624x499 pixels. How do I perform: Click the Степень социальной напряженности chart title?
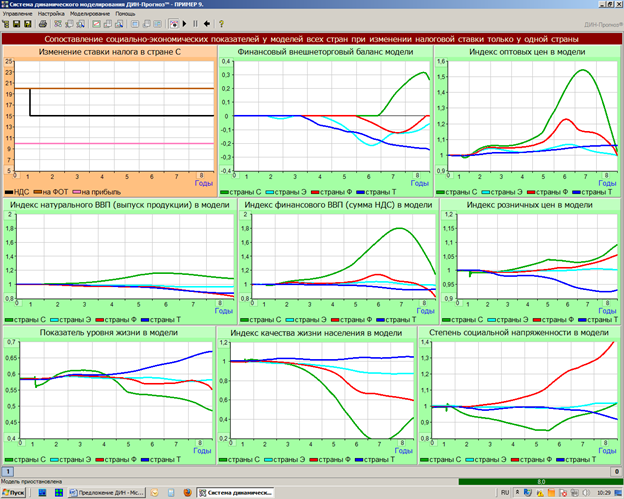coord(518,332)
